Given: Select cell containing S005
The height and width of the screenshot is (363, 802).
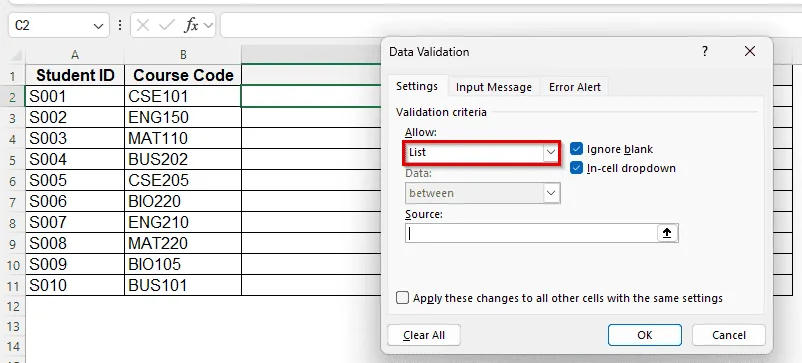Looking at the screenshot, I should pyautogui.click(x=75, y=180).
